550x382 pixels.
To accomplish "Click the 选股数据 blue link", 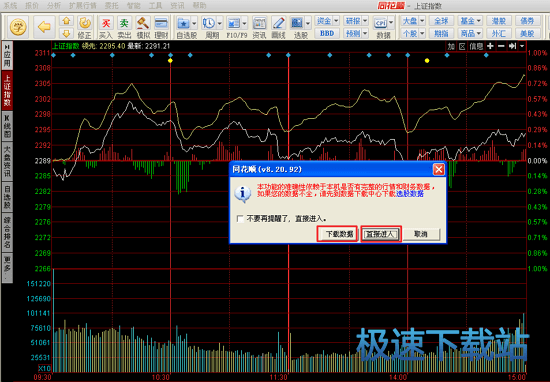I will 410,194.
